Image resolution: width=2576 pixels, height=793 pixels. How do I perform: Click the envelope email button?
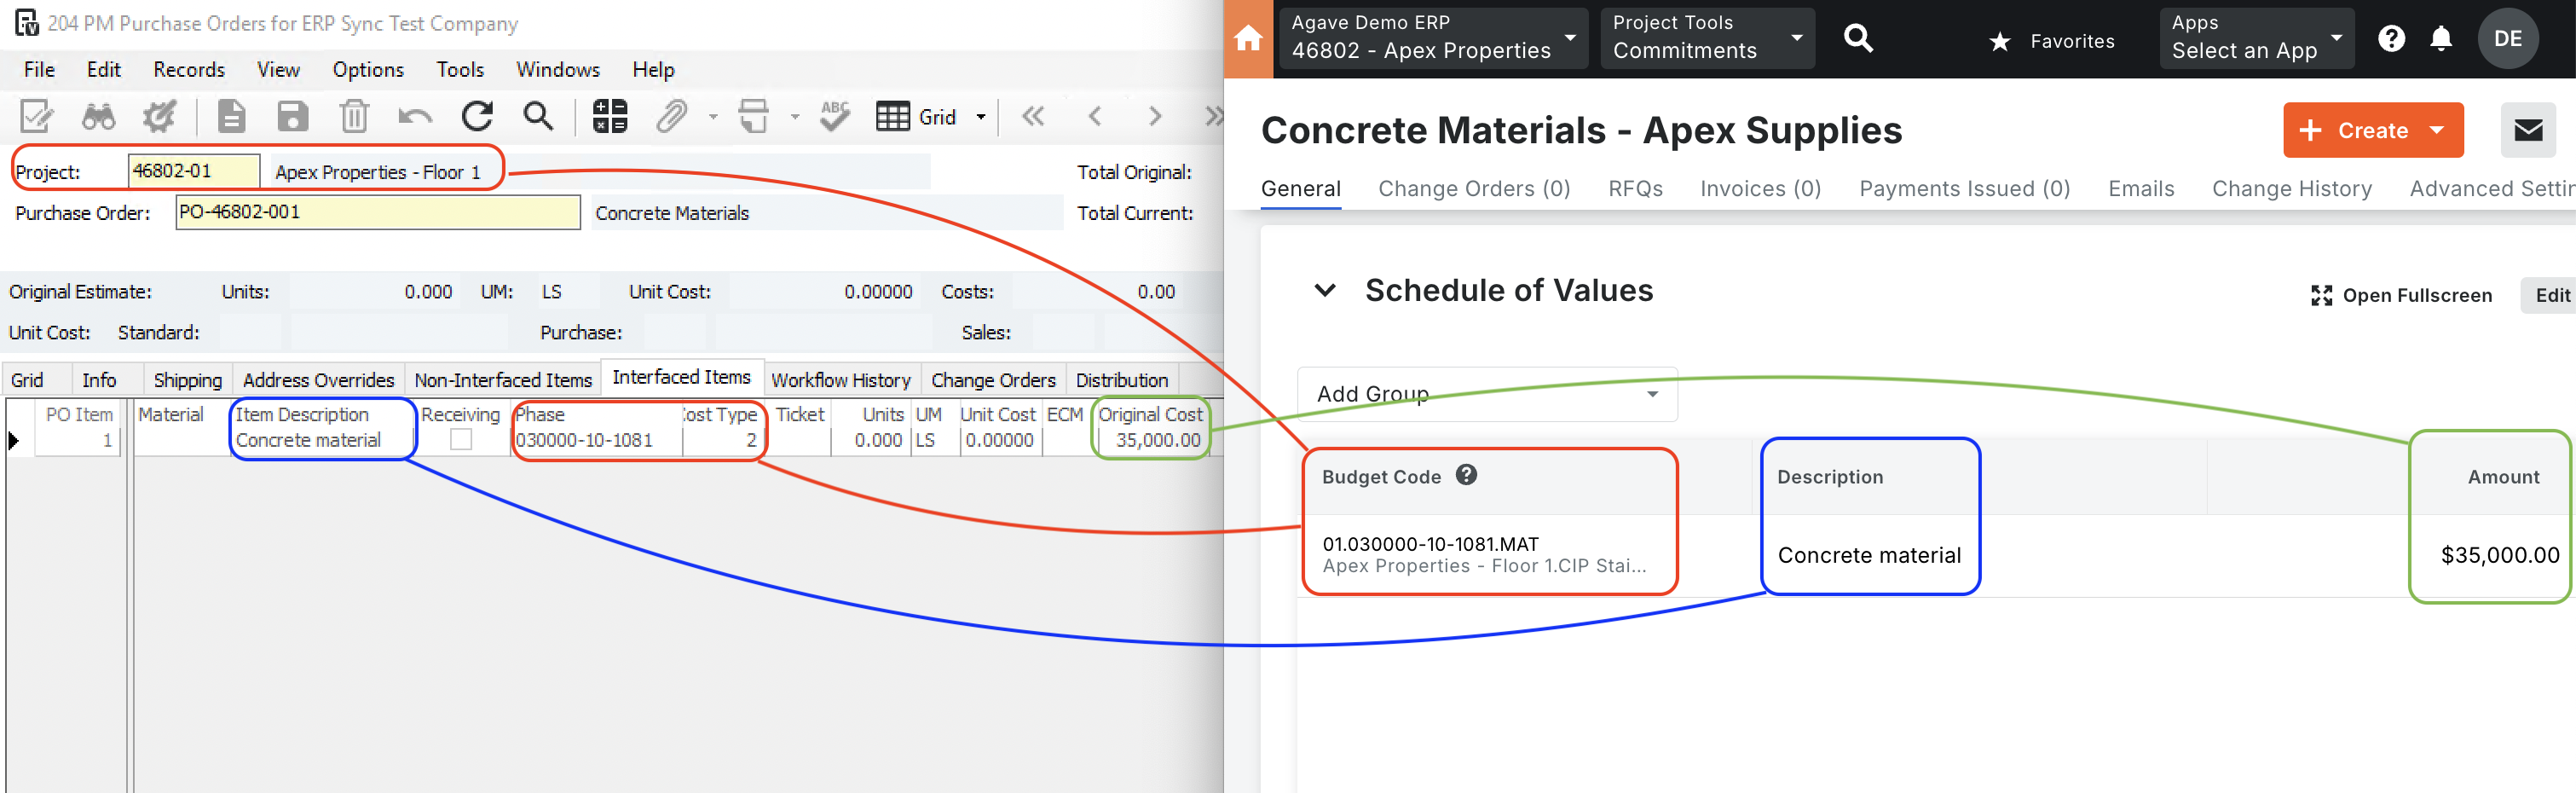(x=2528, y=130)
